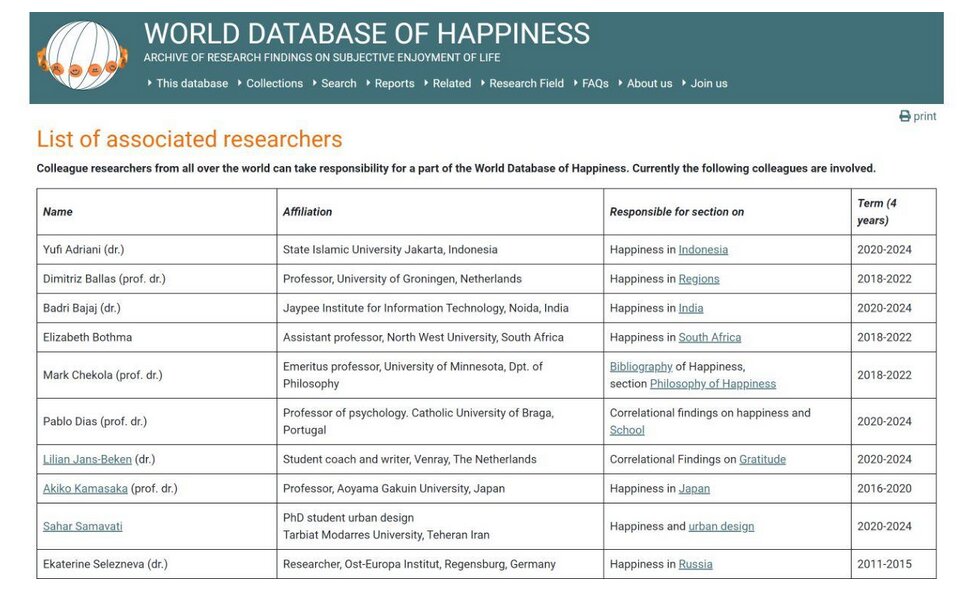Screen dimensions: 966x601
Task: Click the University of Groningen affiliation
Action: 402,278
